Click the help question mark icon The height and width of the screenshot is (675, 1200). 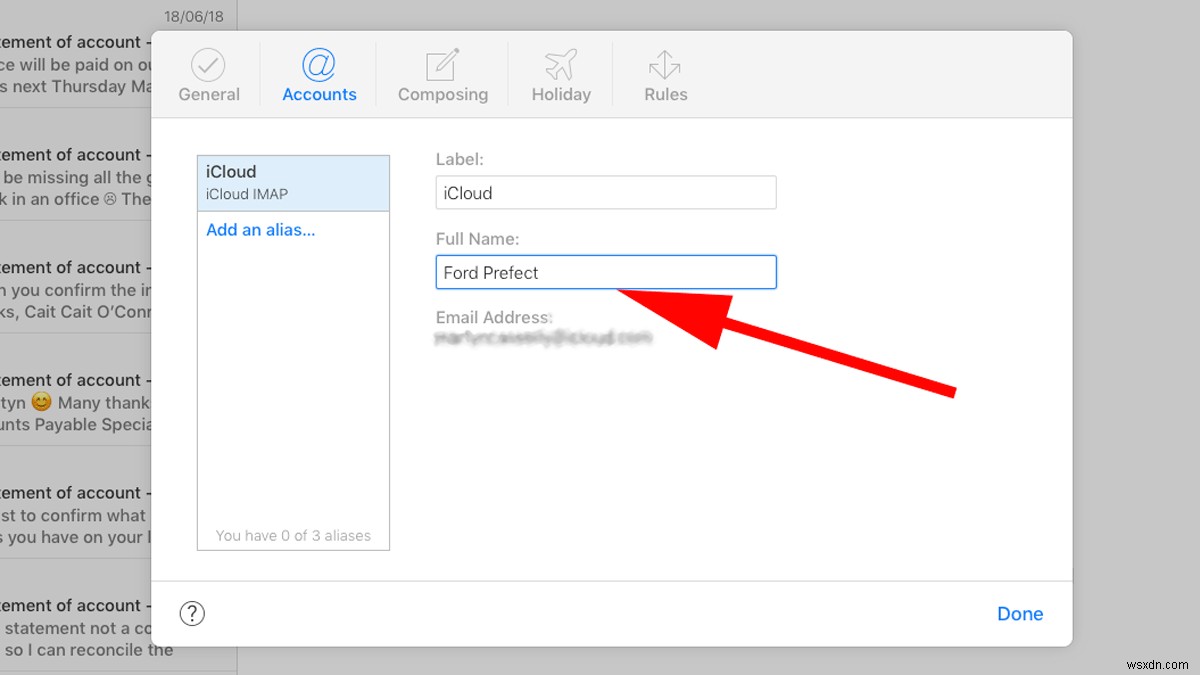pos(192,613)
